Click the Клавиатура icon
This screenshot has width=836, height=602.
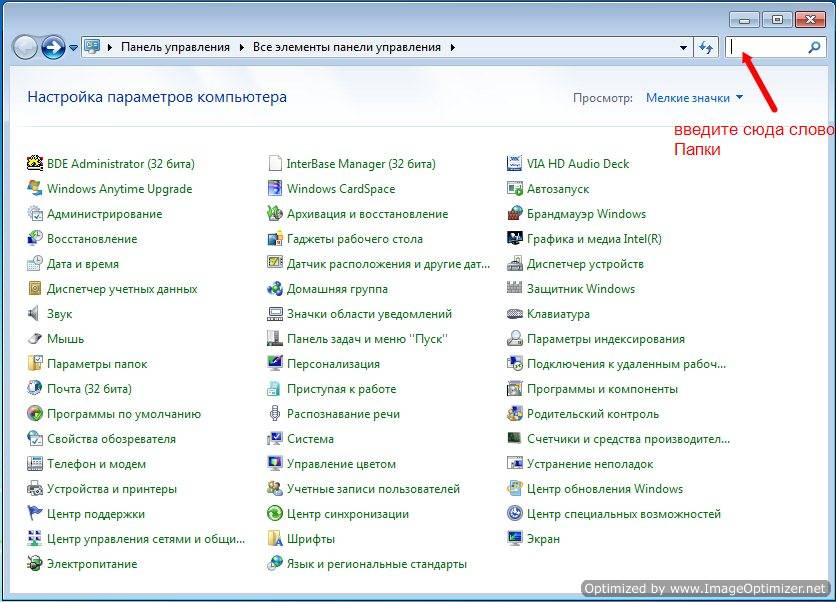515,314
